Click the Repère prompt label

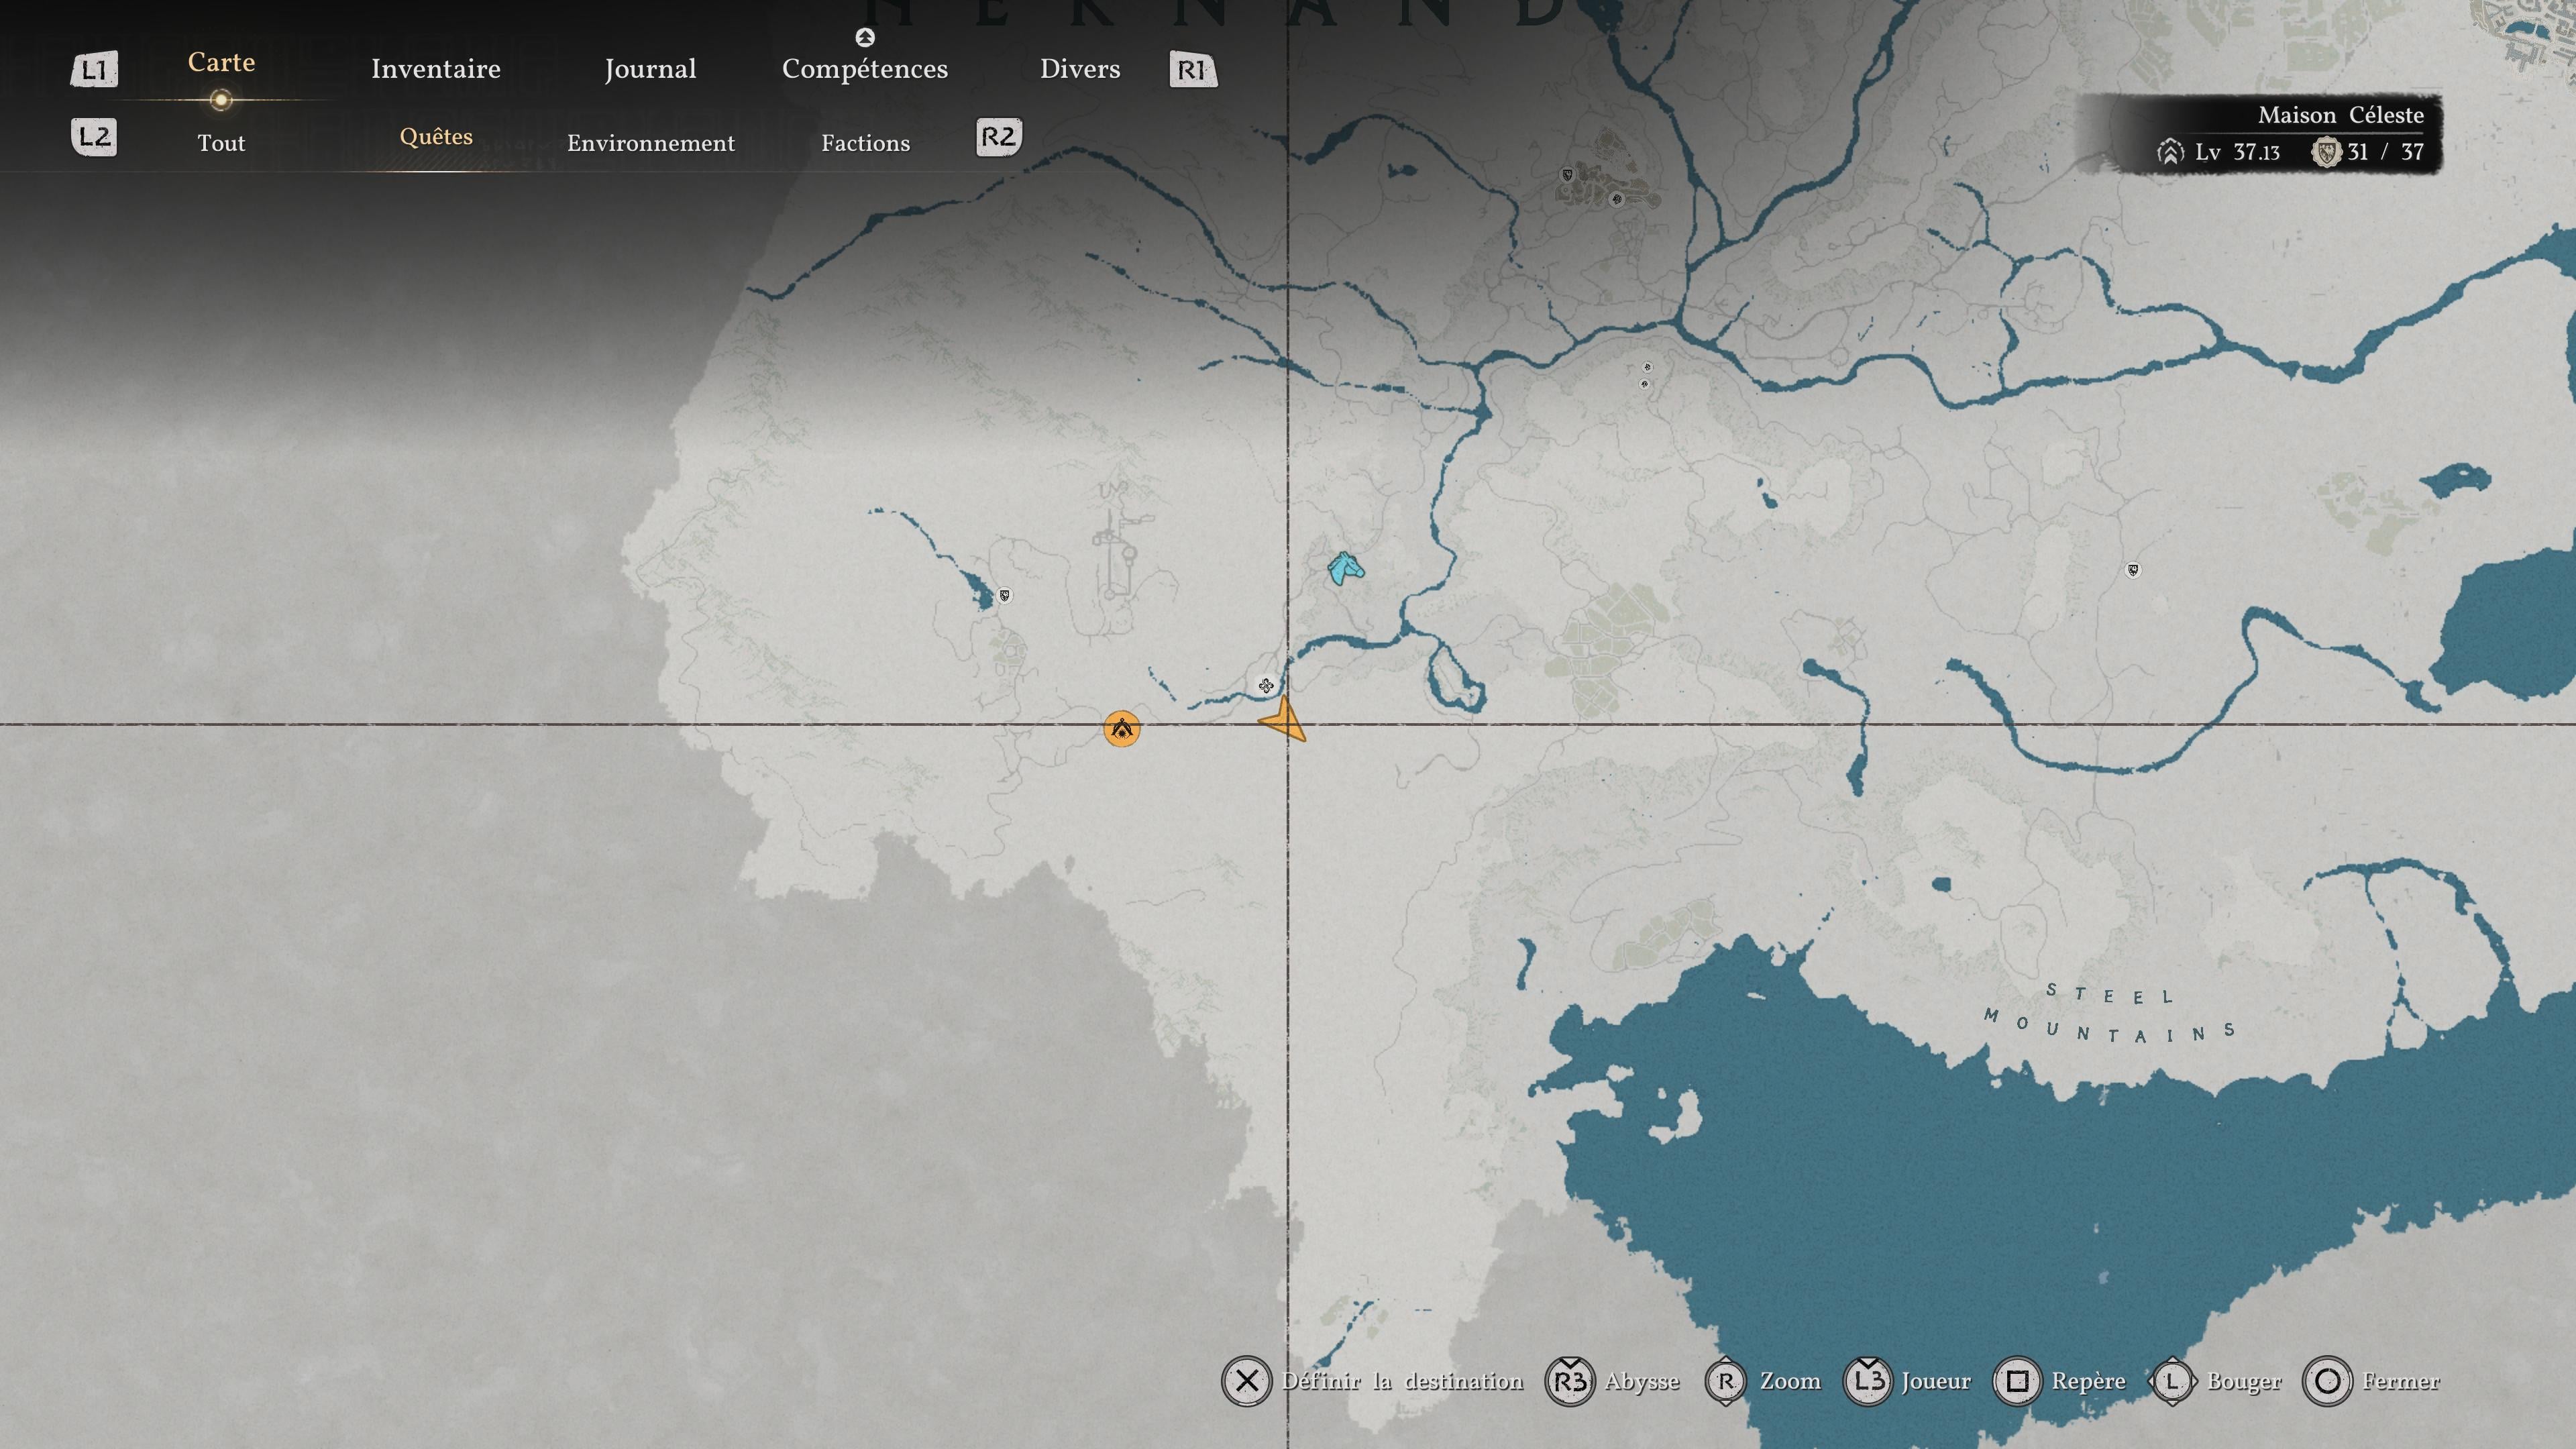coord(2089,1382)
